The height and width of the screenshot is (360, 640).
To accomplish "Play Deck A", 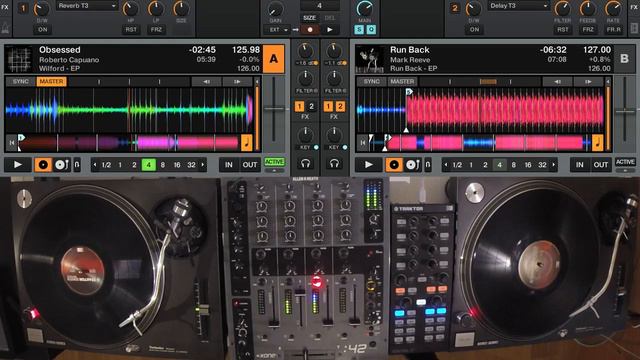I will [18, 164].
